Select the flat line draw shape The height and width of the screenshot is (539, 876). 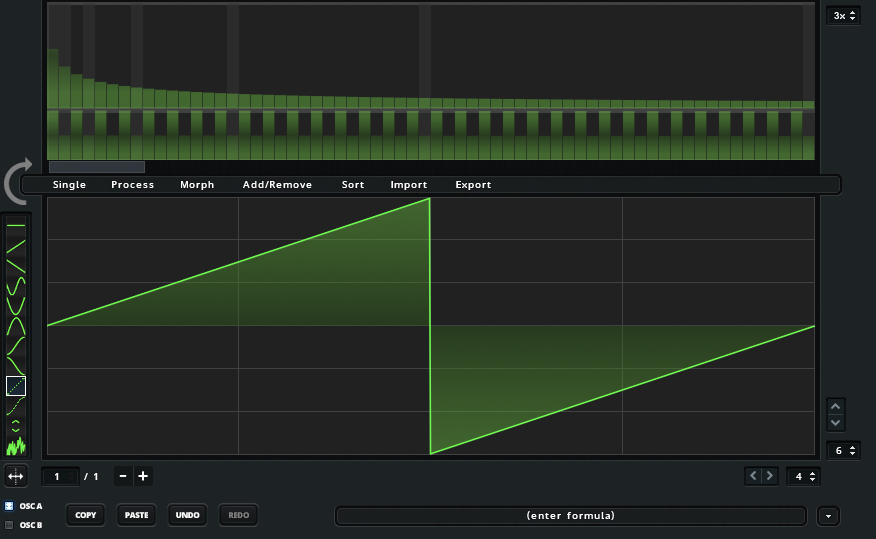16,226
